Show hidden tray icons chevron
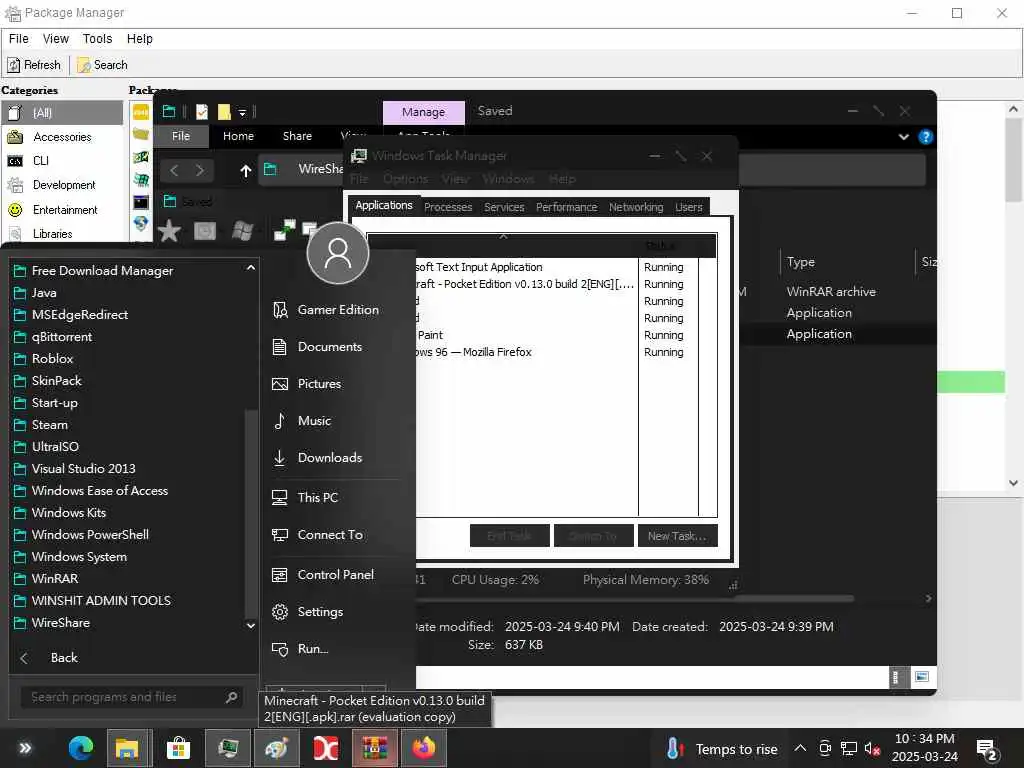This screenshot has height=768, width=1024. tap(800, 748)
